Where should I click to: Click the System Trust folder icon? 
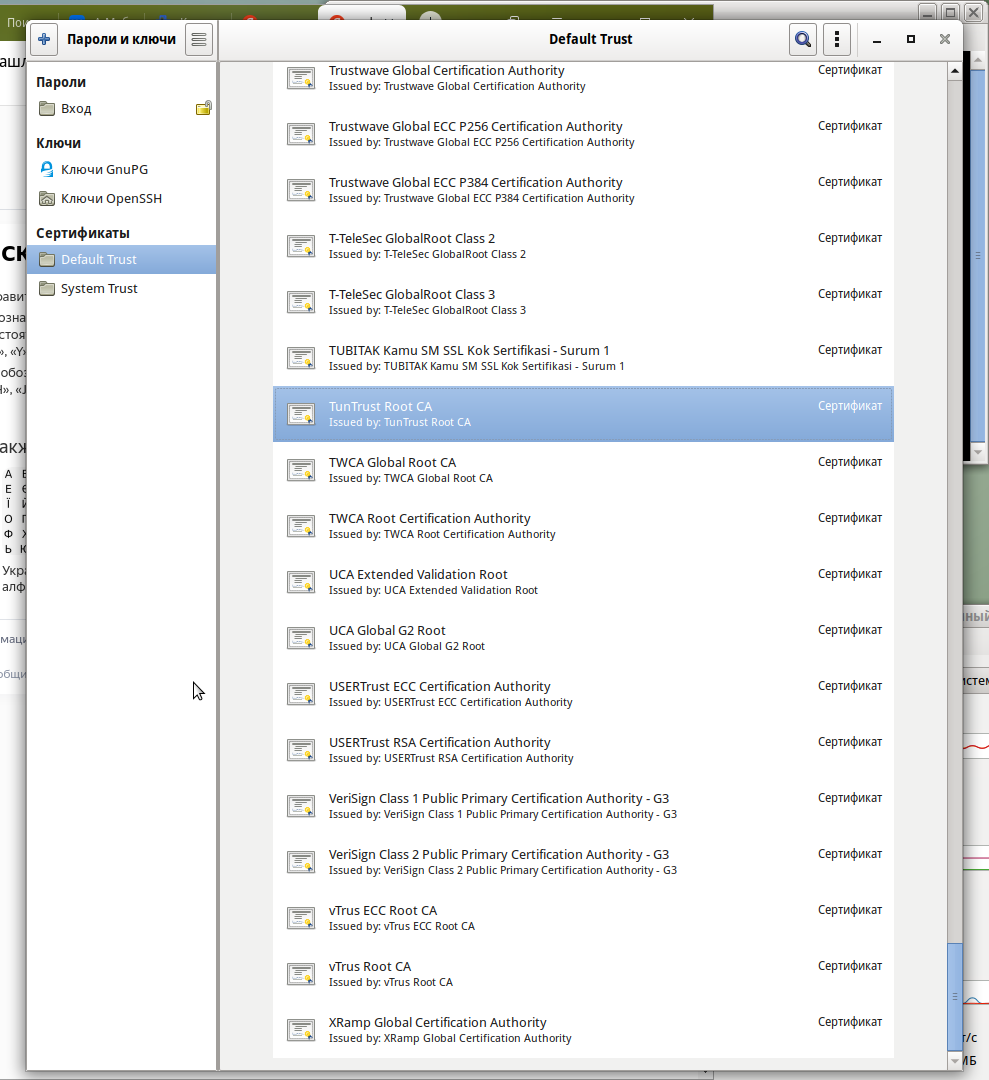pos(47,289)
